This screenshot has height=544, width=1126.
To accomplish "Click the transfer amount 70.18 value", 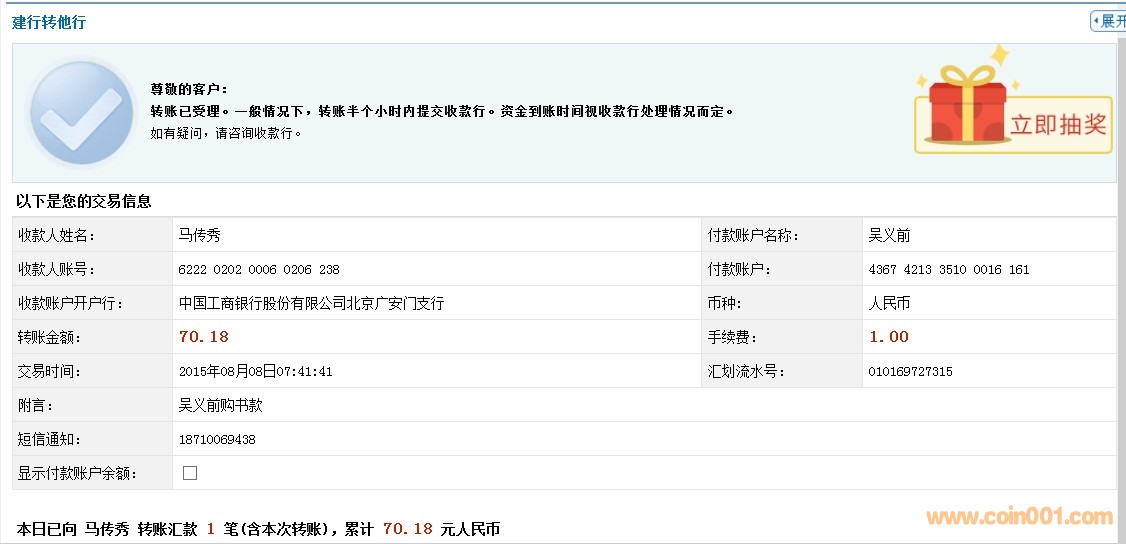I will pyautogui.click(x=204, y=337).
